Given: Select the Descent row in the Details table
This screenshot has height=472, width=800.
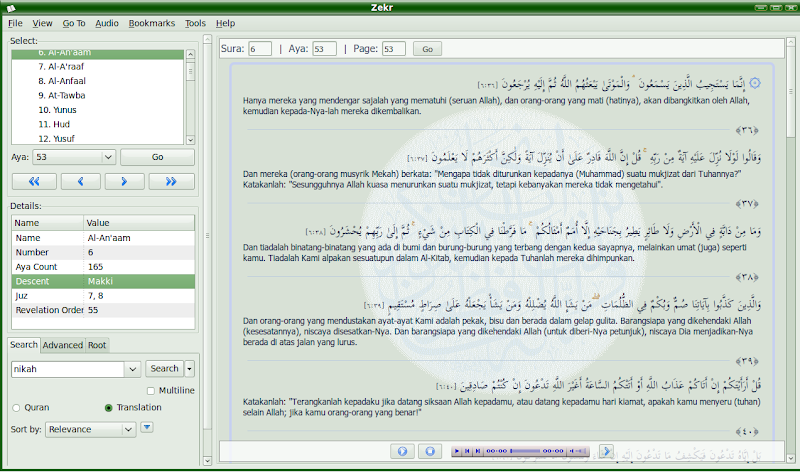Looking at the screenshot, I should point(103,281).
